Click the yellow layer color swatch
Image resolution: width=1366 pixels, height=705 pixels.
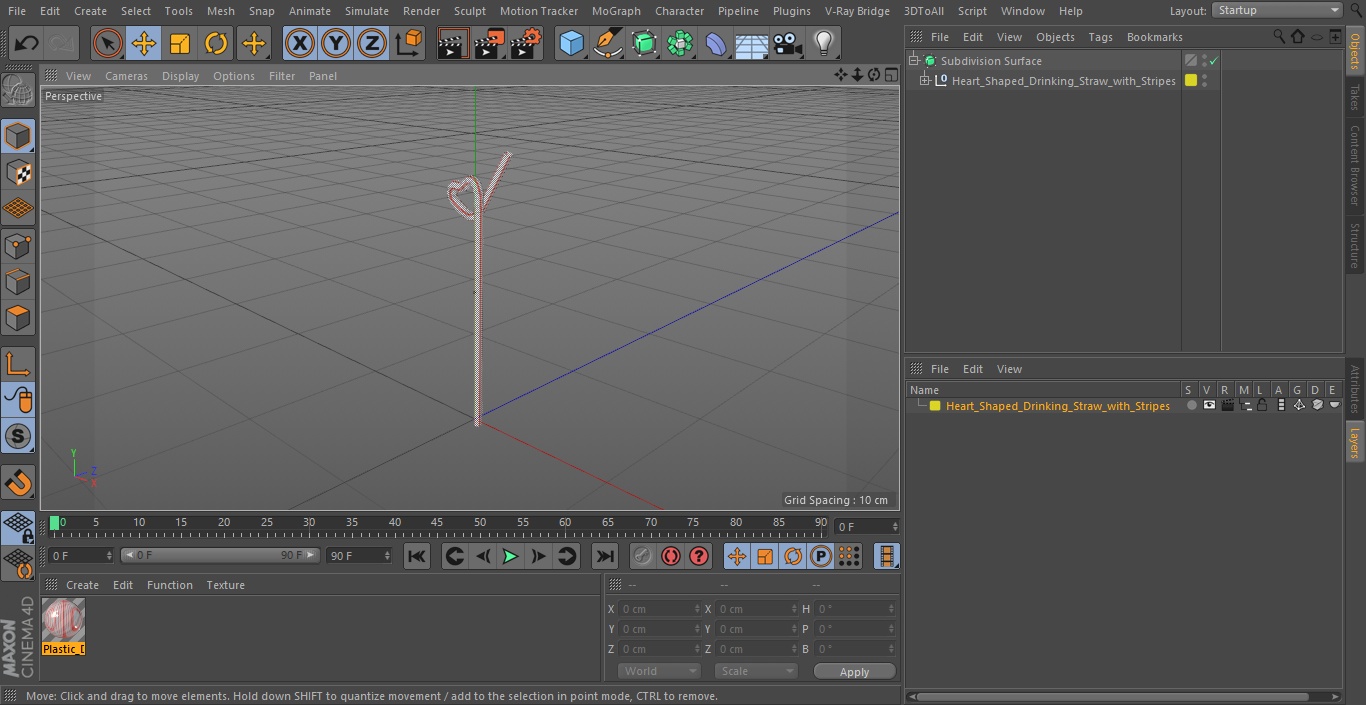pos(935,406)
